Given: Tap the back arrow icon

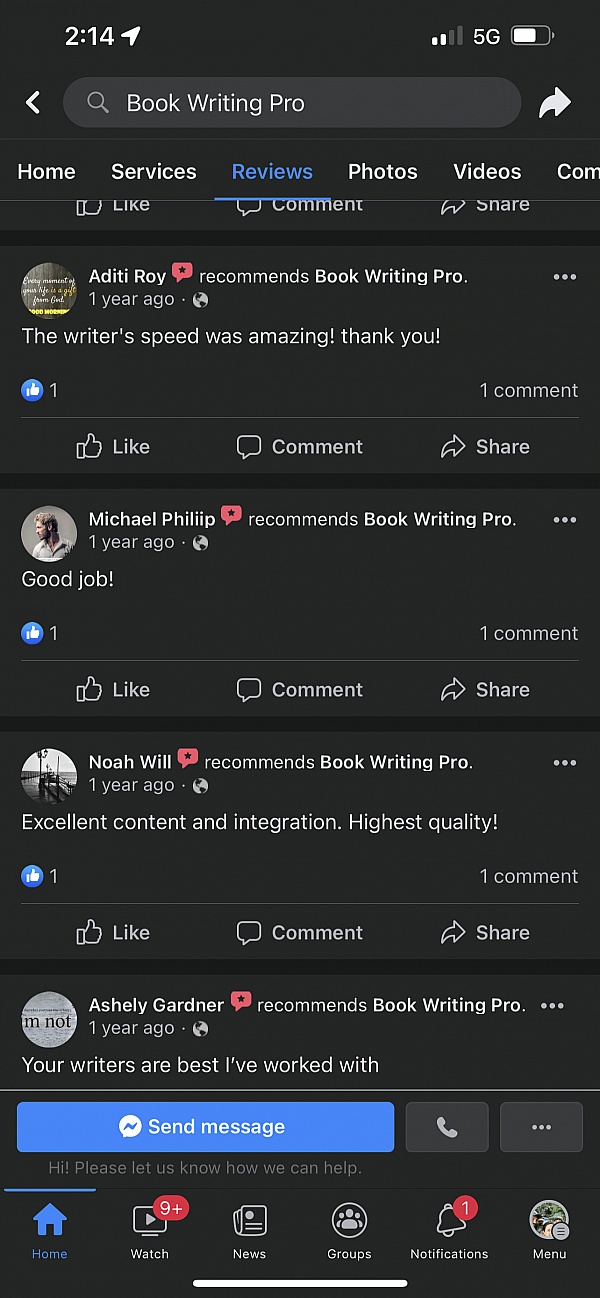Looking at the screenshot, I should click(x=33, y=102).
